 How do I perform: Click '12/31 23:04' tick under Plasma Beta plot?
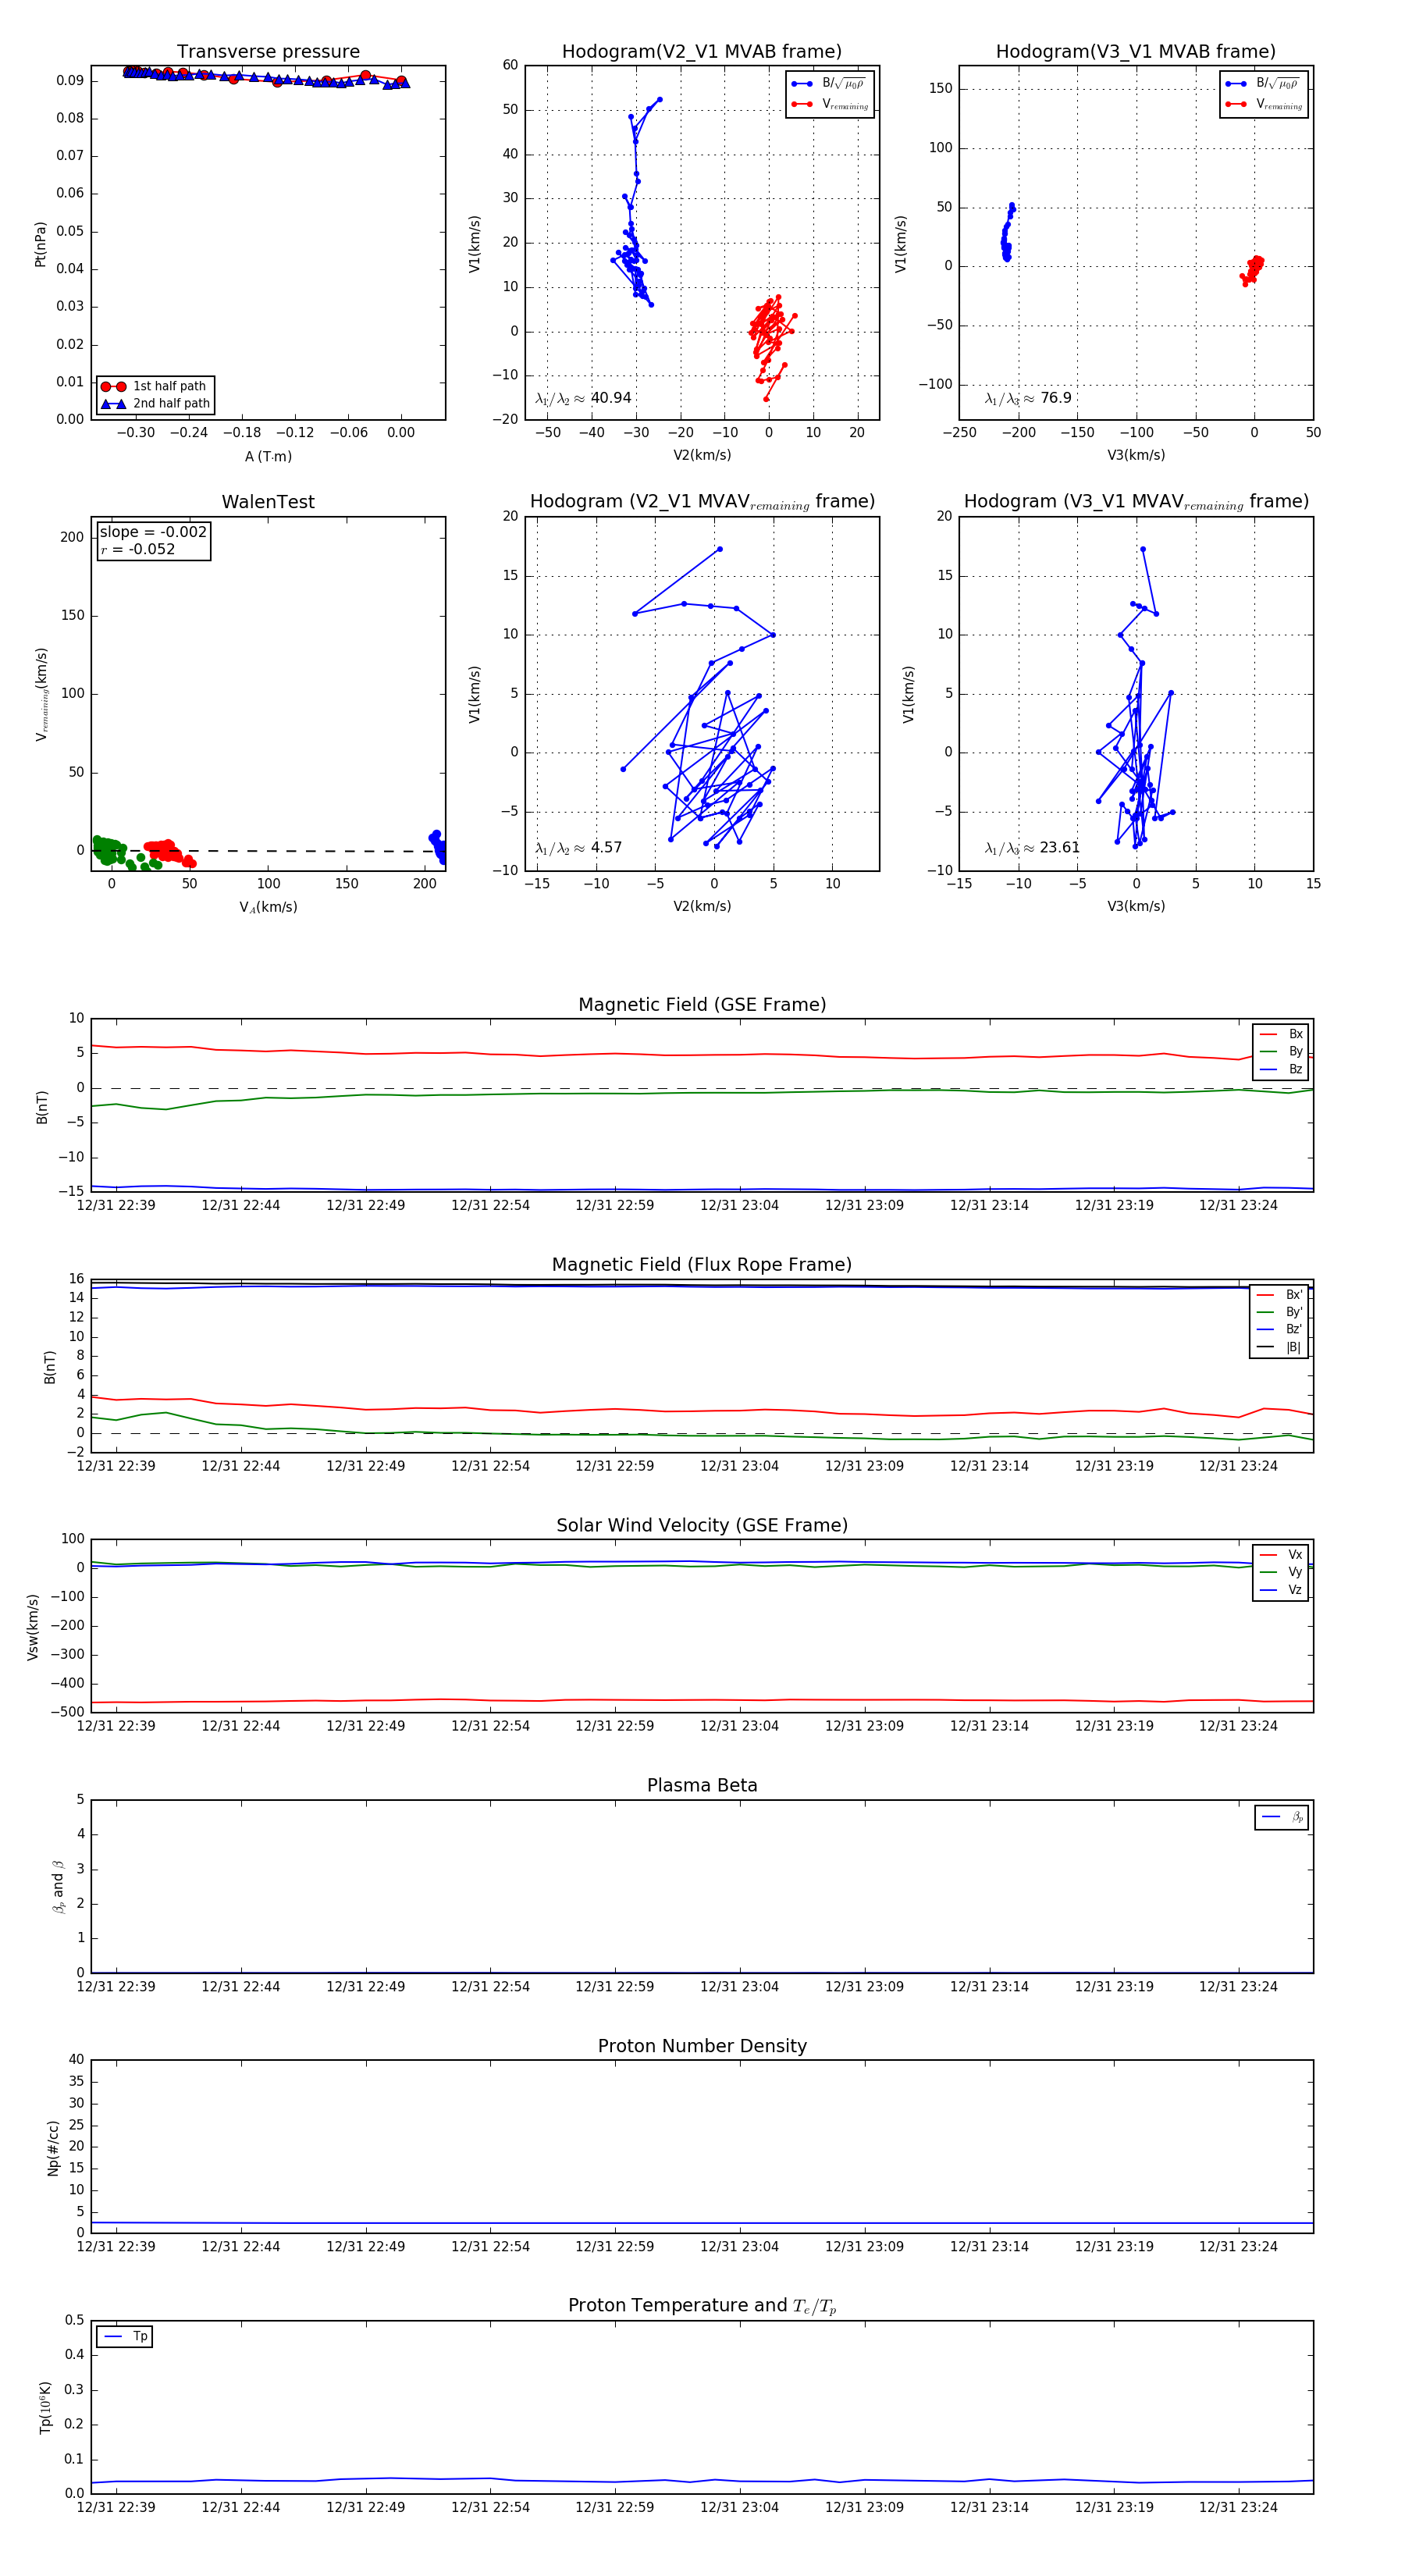tap(739, 1987)
